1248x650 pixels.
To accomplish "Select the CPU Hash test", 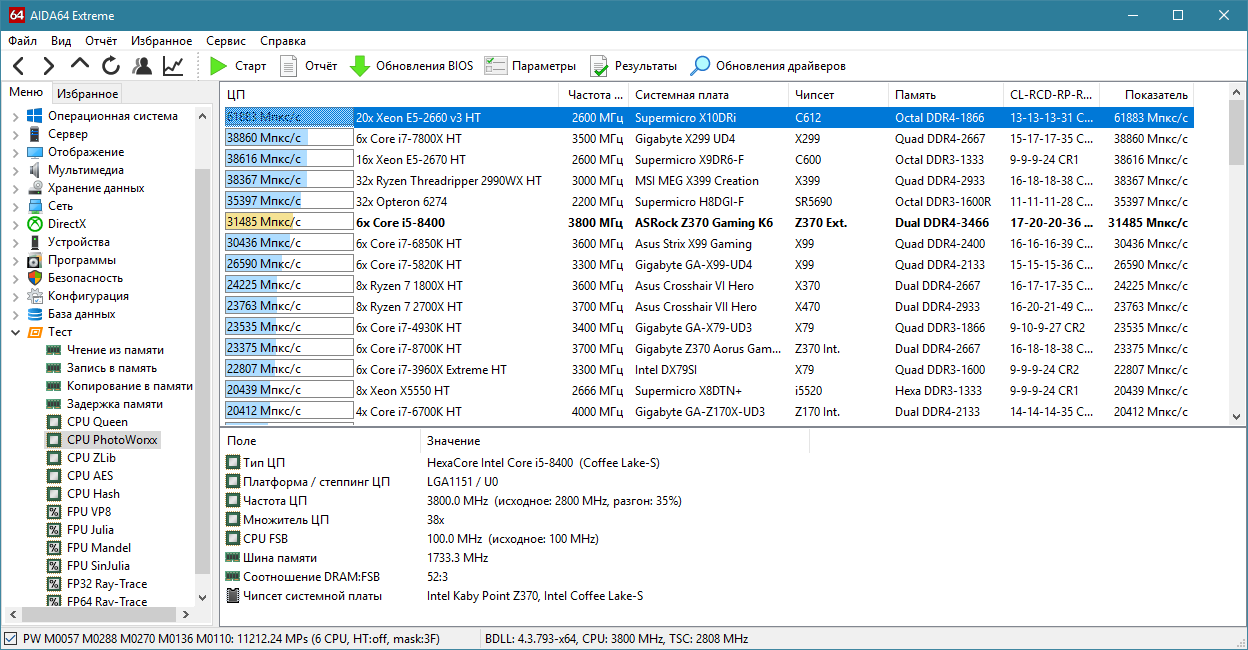I will pyautogui.click(x=93, y=494).
